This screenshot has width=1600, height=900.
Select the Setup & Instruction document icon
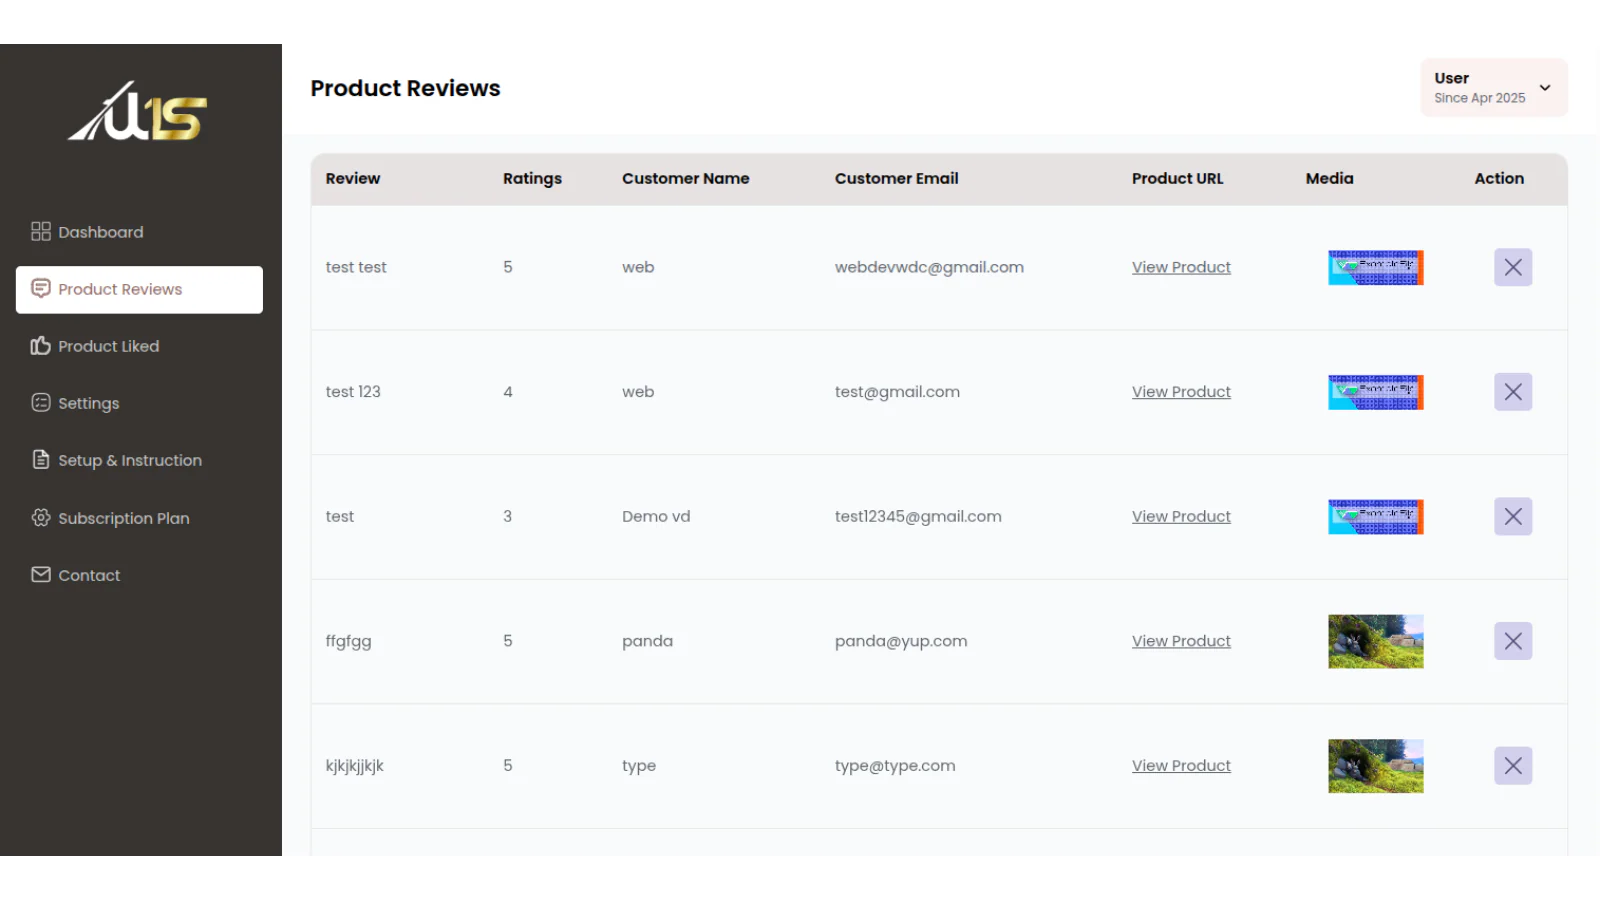(41, 460)
